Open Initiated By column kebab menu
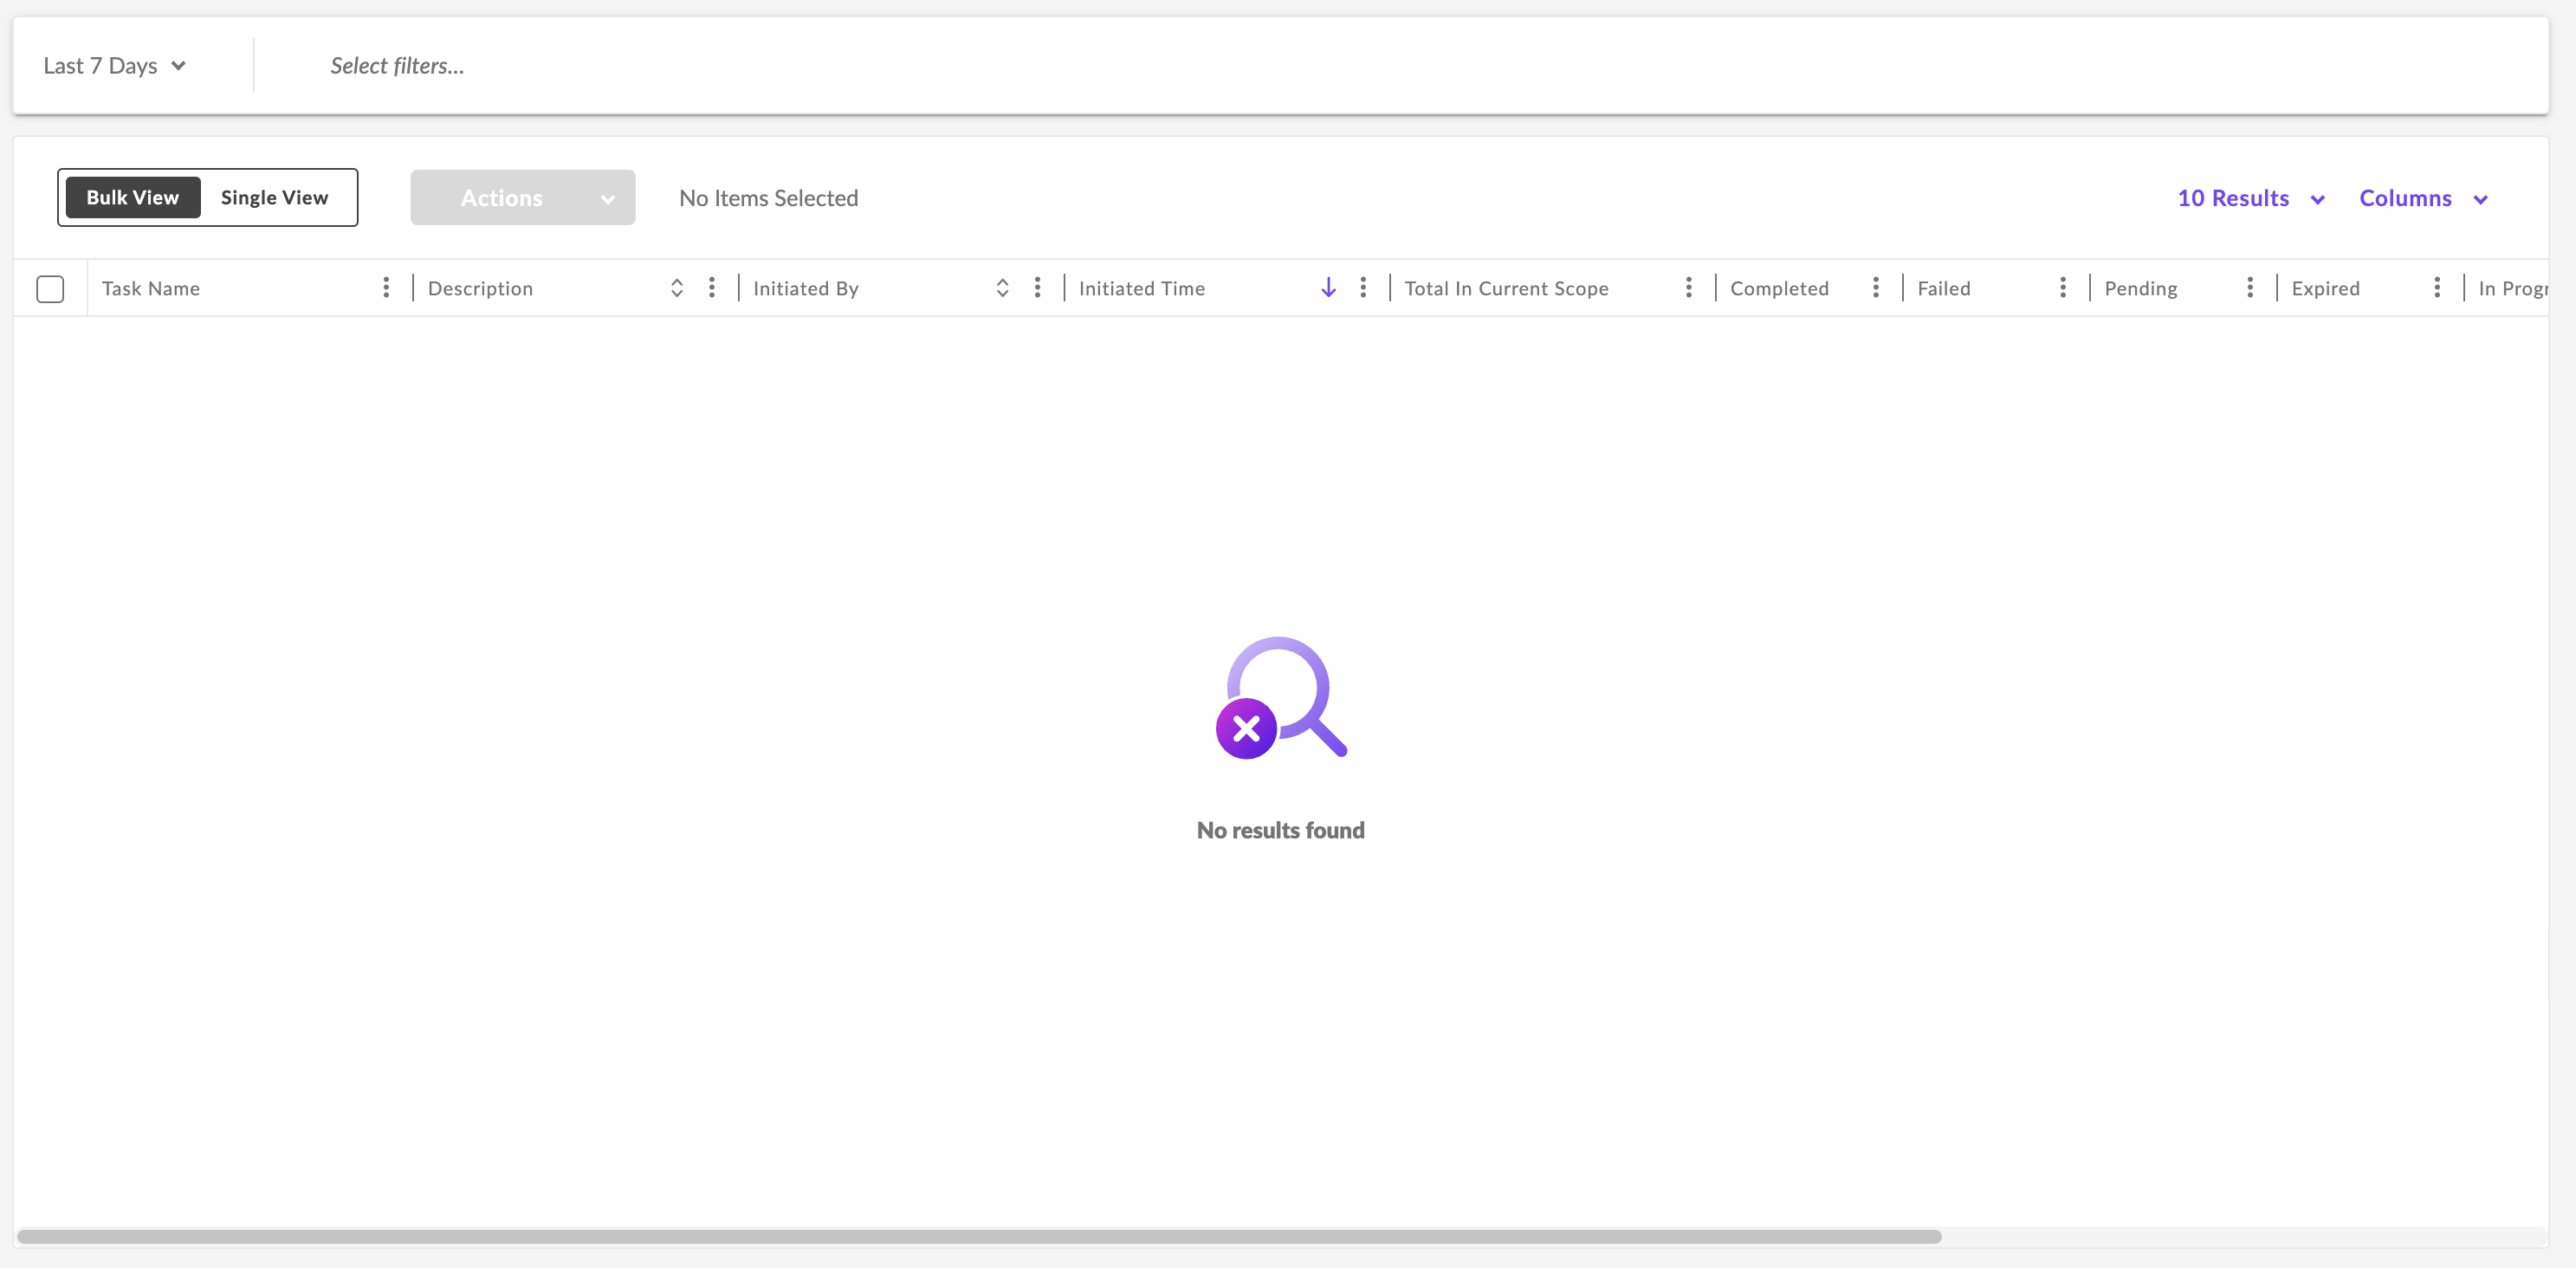The height and width of the screenshot is (1268, 2576). (x=1037, y=288)
